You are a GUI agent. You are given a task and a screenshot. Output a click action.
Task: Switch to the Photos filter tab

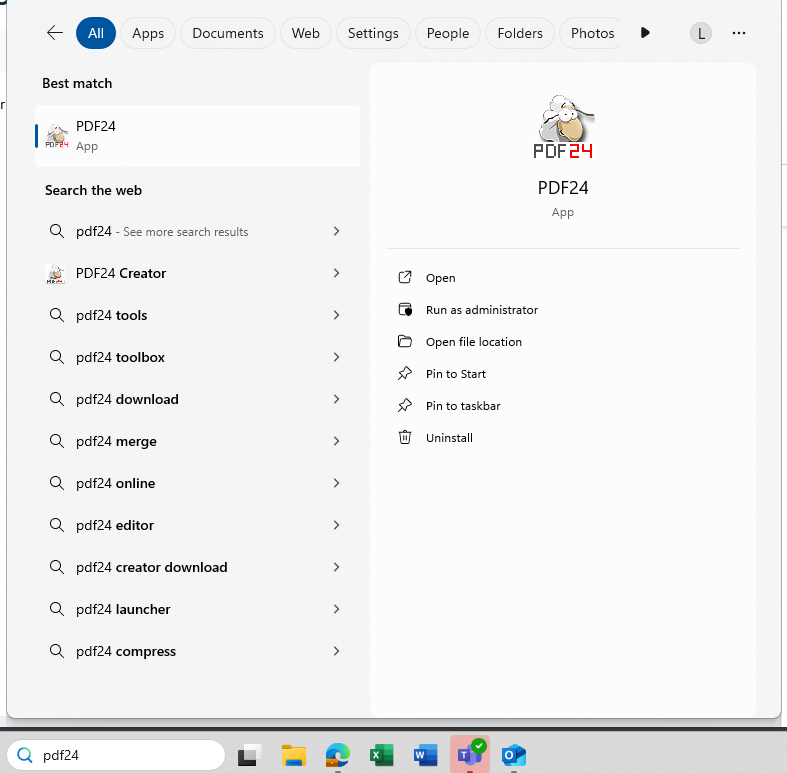(590, 33)
